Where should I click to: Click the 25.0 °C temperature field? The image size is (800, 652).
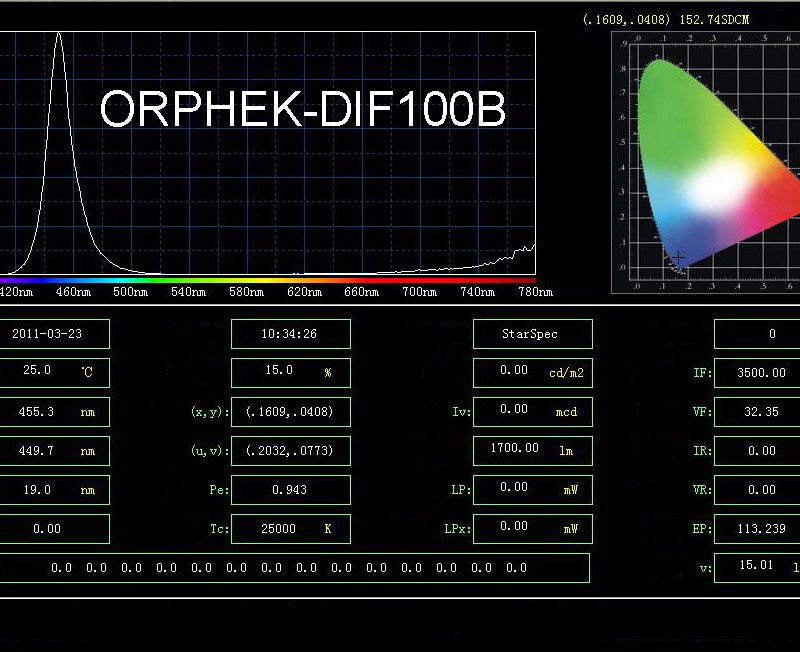[x=55, y=373]
